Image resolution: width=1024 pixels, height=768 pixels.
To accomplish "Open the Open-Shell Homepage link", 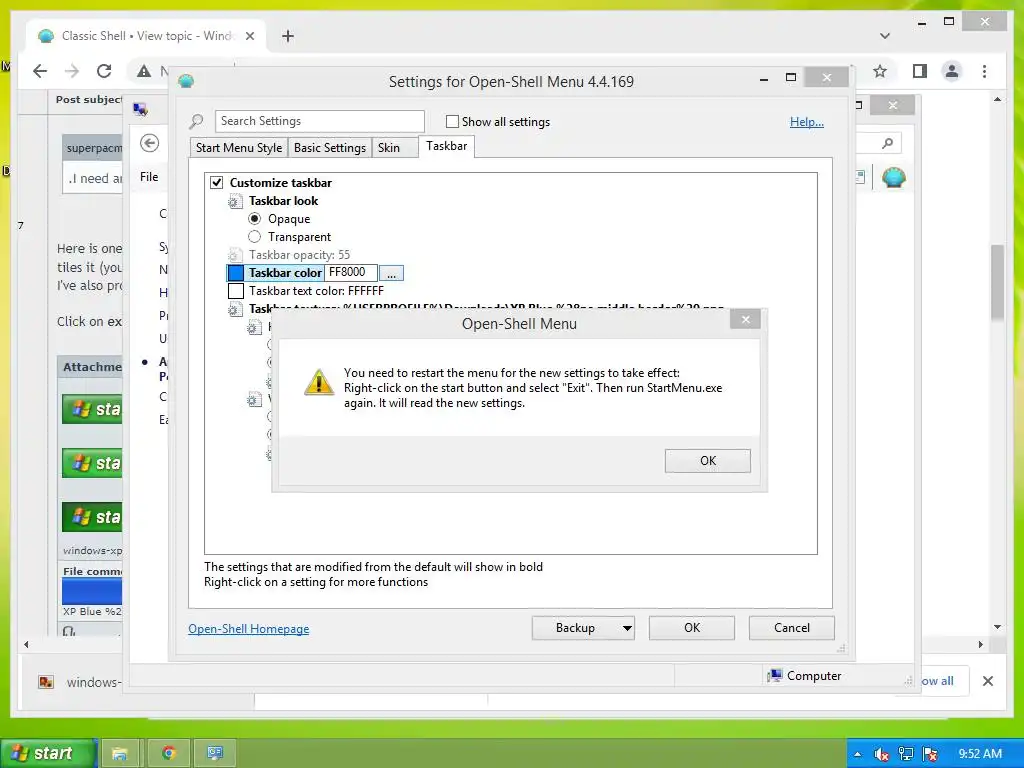I will pos(249,628).
